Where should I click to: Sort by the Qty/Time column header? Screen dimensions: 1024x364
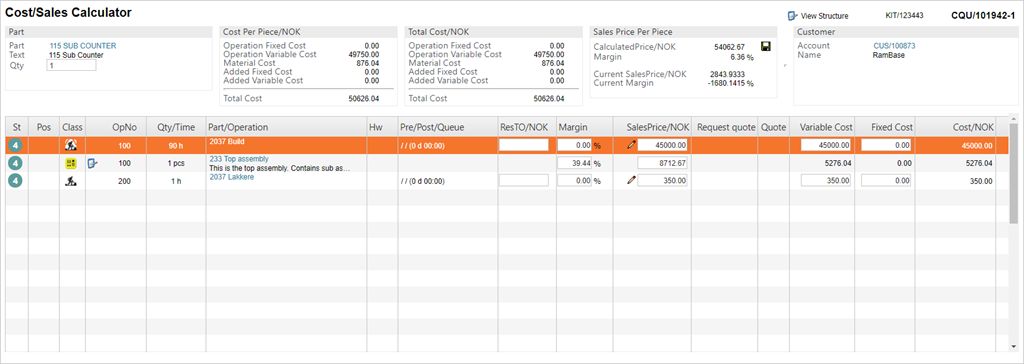(176, 127)
